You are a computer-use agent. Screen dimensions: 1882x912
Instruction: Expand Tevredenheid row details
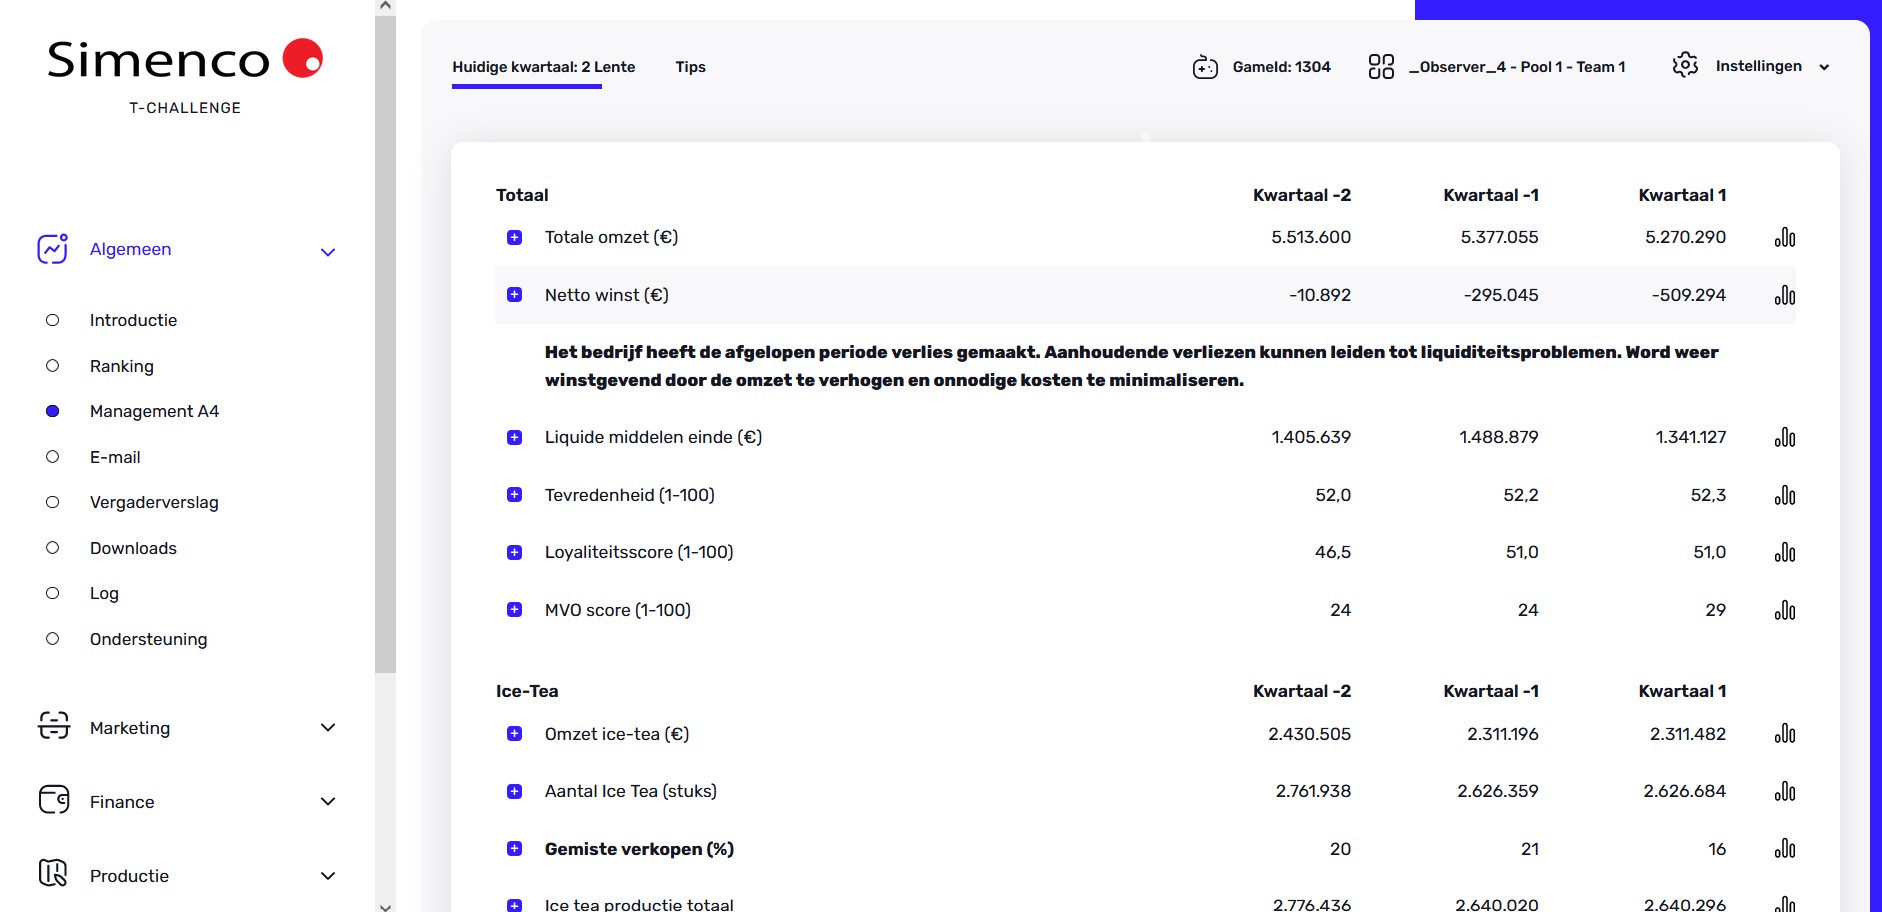[514, 495]
